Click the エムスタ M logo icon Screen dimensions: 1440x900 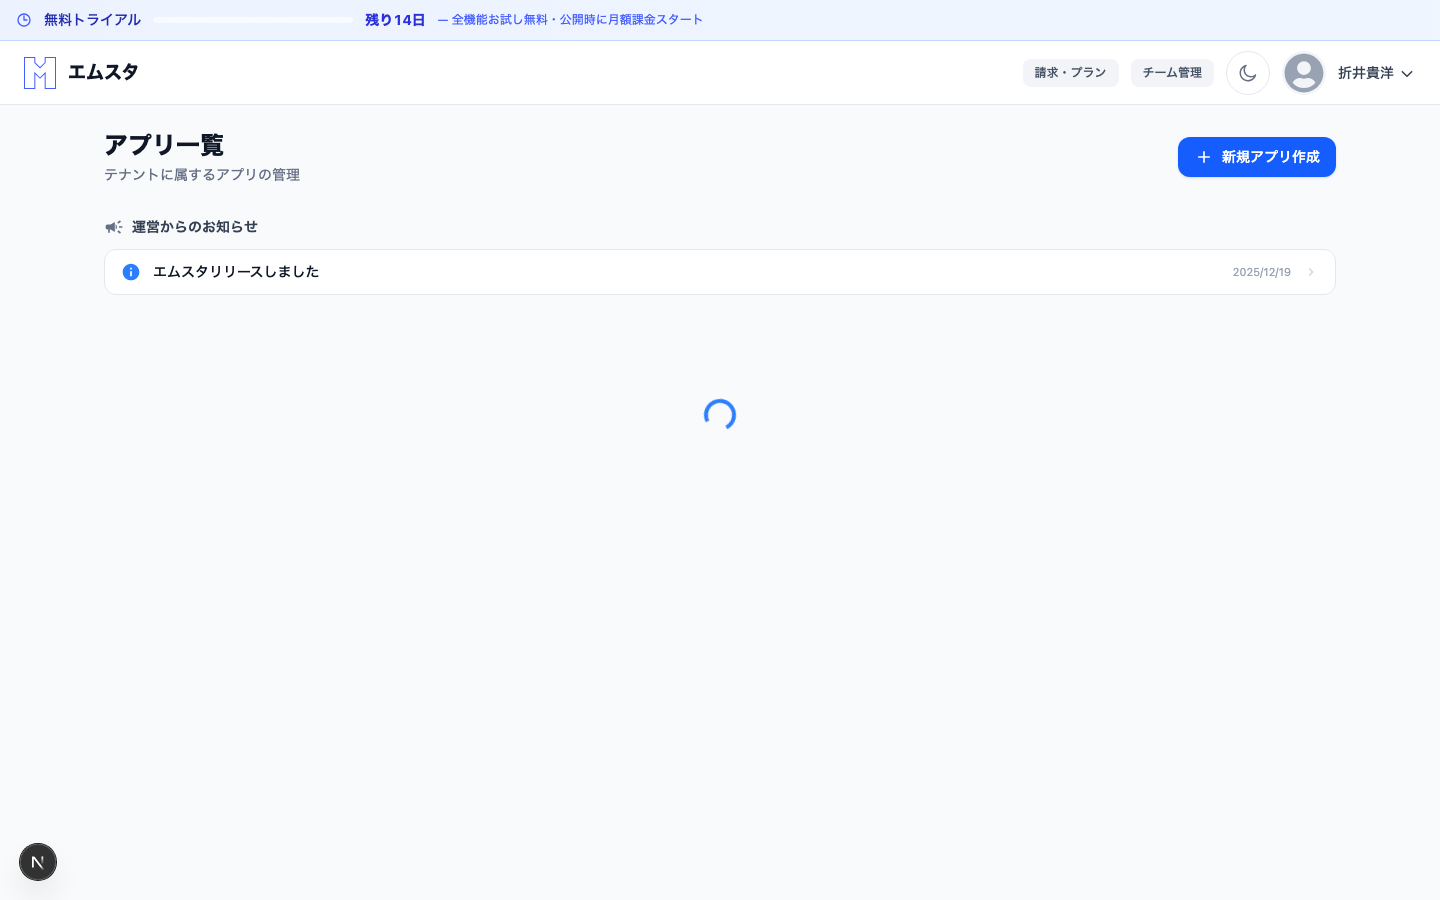[x=40, y=73]
